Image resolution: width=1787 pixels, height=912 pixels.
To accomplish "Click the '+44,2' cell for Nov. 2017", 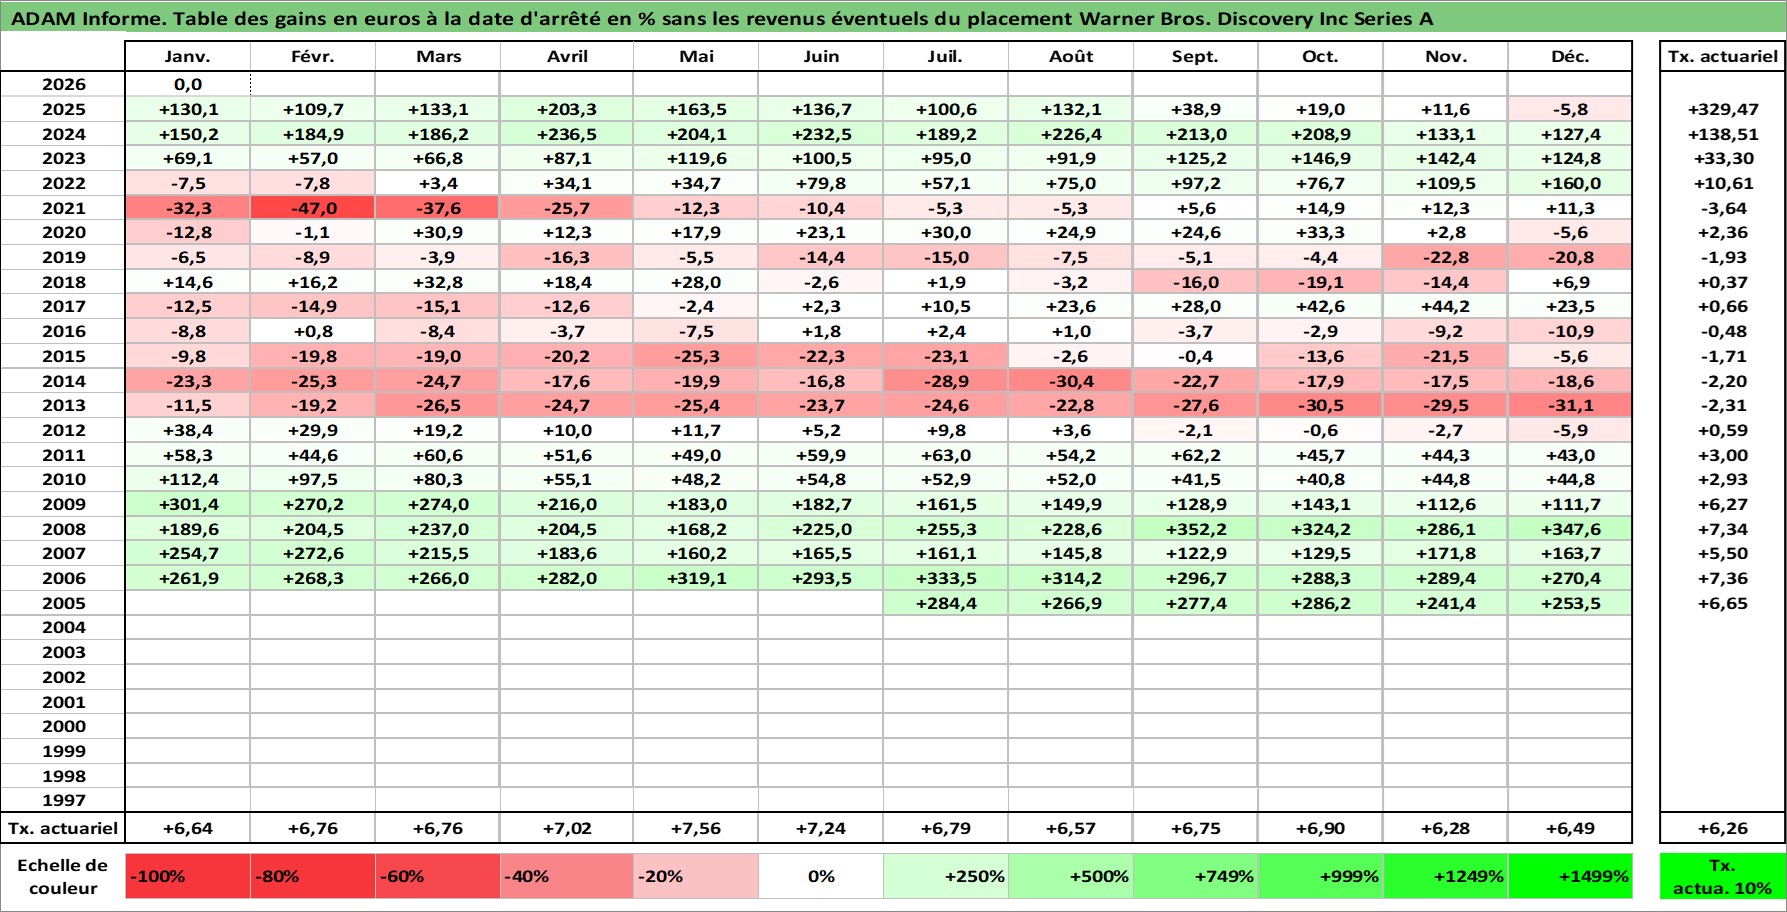I will click(1445, 306).
